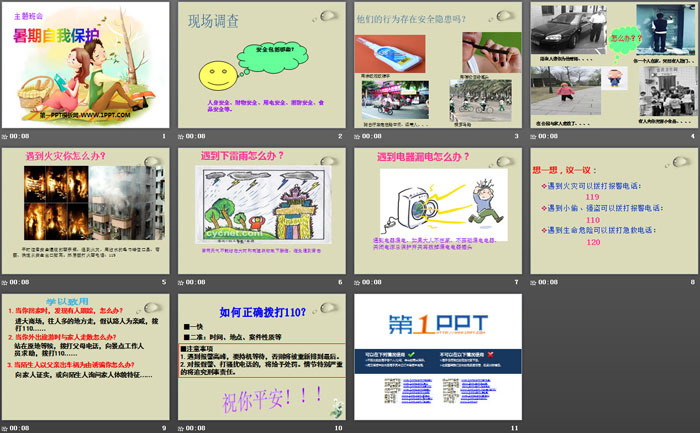Select slide 2 thumbnail titled 现场调查

point(262,65)
